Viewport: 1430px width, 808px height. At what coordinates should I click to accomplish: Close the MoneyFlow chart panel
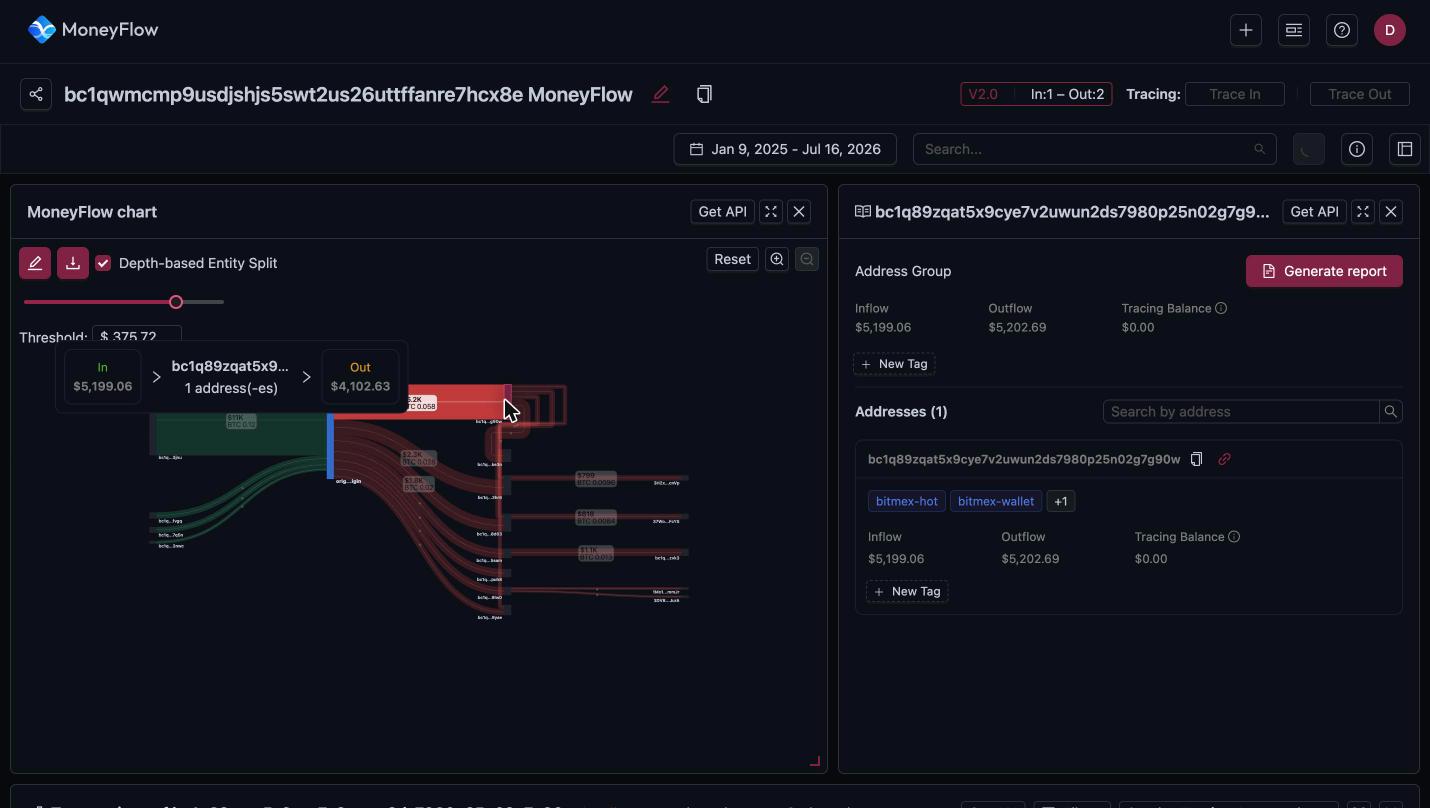tap(799, 212)
